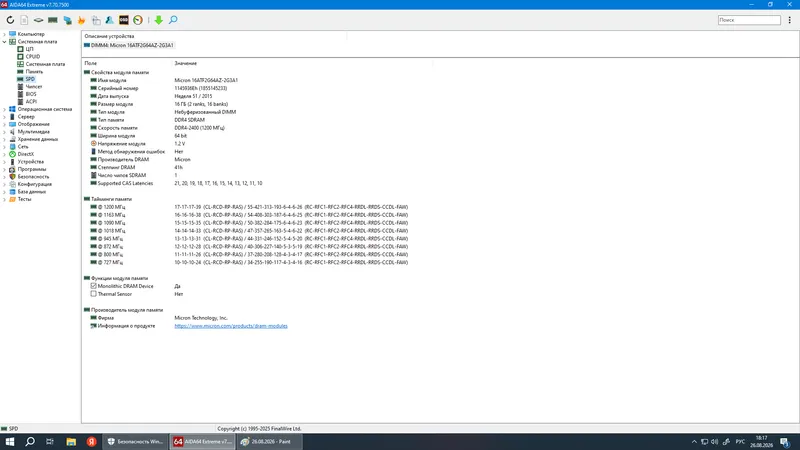Select Конфигурация in the tree

click(34, 184)
